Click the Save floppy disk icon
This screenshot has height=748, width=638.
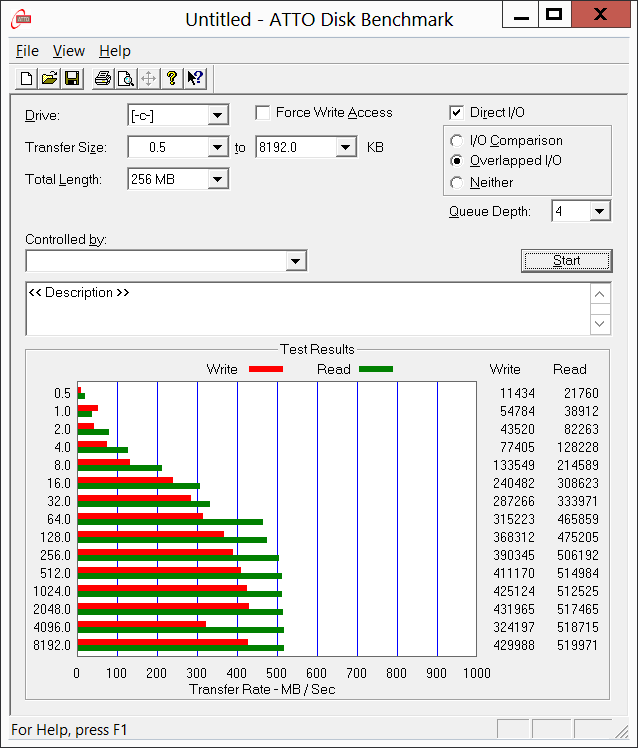point(72,78)
